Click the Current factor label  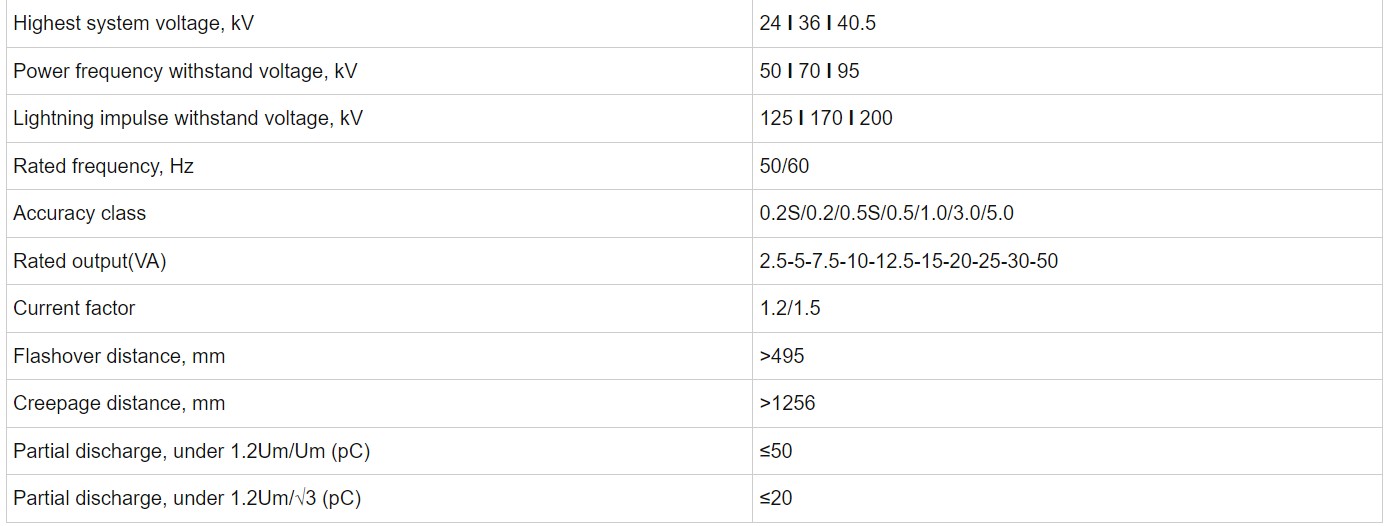[x=74, y=308]
